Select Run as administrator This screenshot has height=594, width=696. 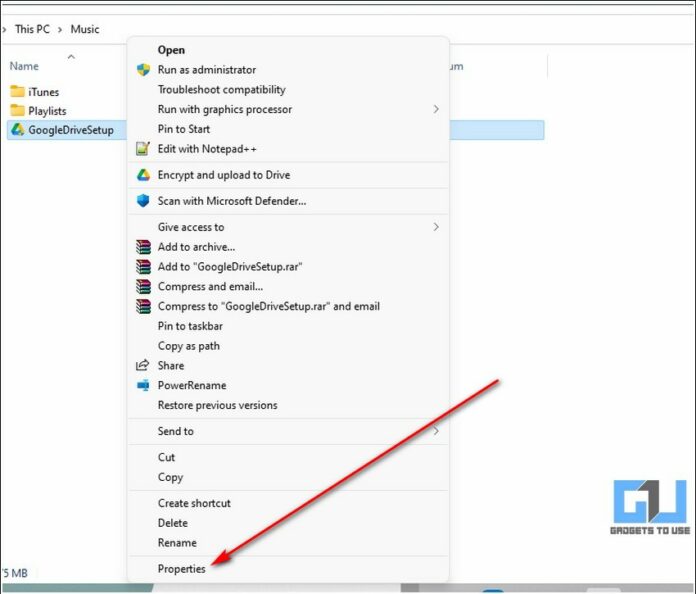(207, 70)
